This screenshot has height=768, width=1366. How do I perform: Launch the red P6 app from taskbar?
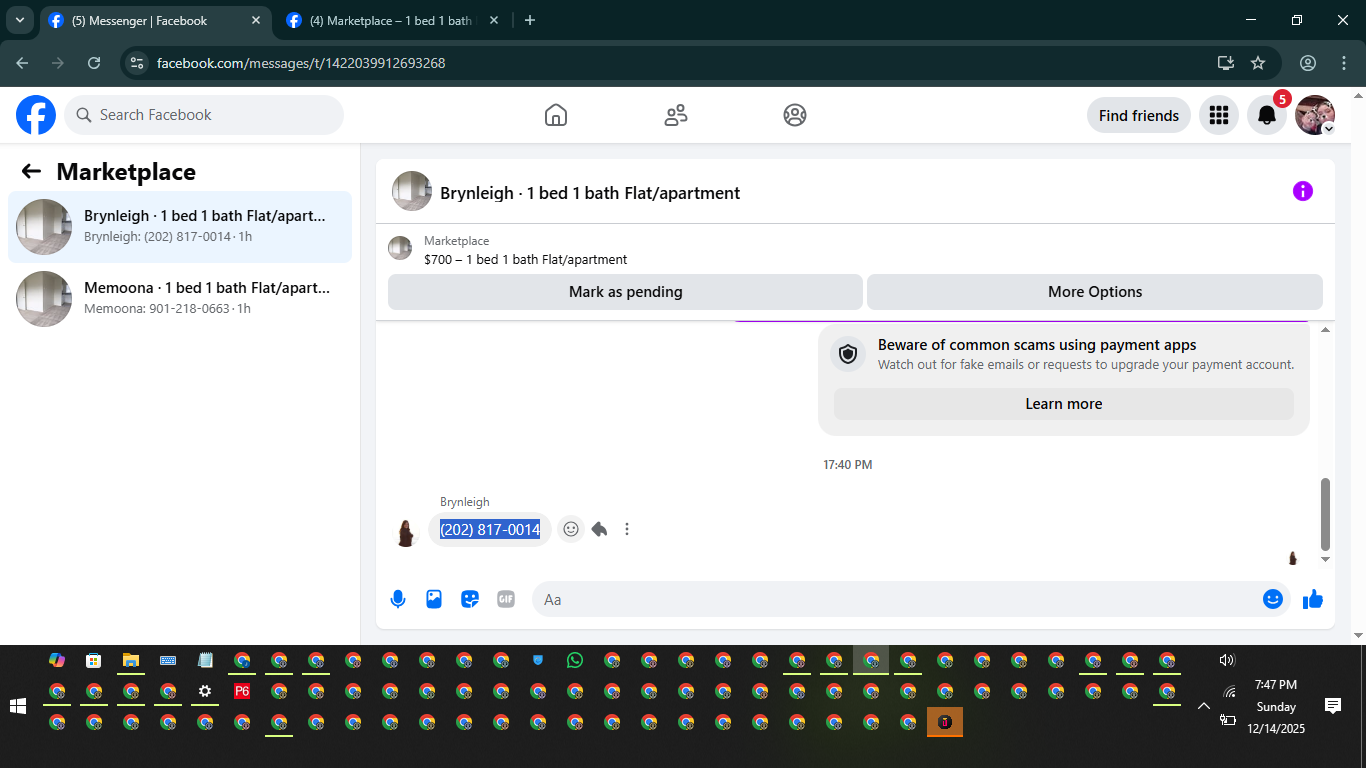[x=241, y=691]
